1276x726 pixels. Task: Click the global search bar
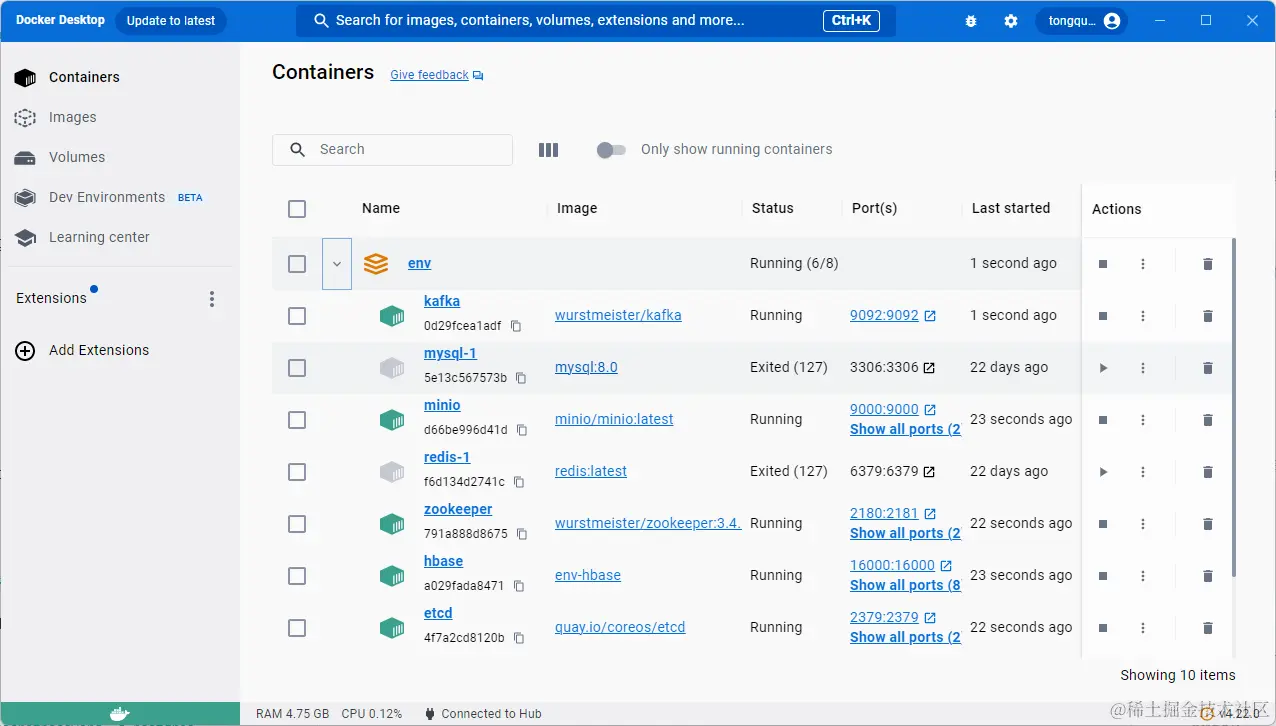pyautogui.click(x=596, y=21)
